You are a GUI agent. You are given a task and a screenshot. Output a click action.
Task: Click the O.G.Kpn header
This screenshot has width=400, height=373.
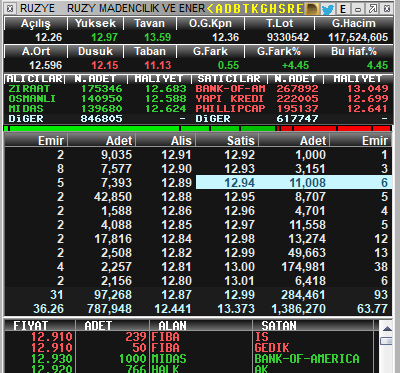click(210, 23)
